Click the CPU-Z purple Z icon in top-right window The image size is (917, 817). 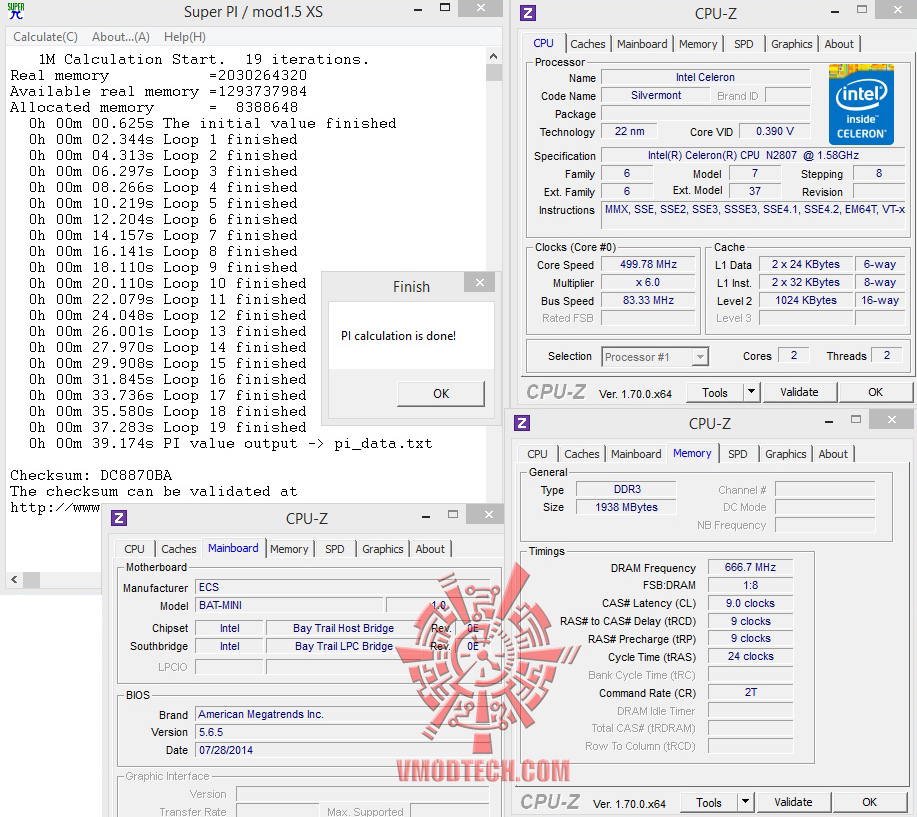click(528, 13)
